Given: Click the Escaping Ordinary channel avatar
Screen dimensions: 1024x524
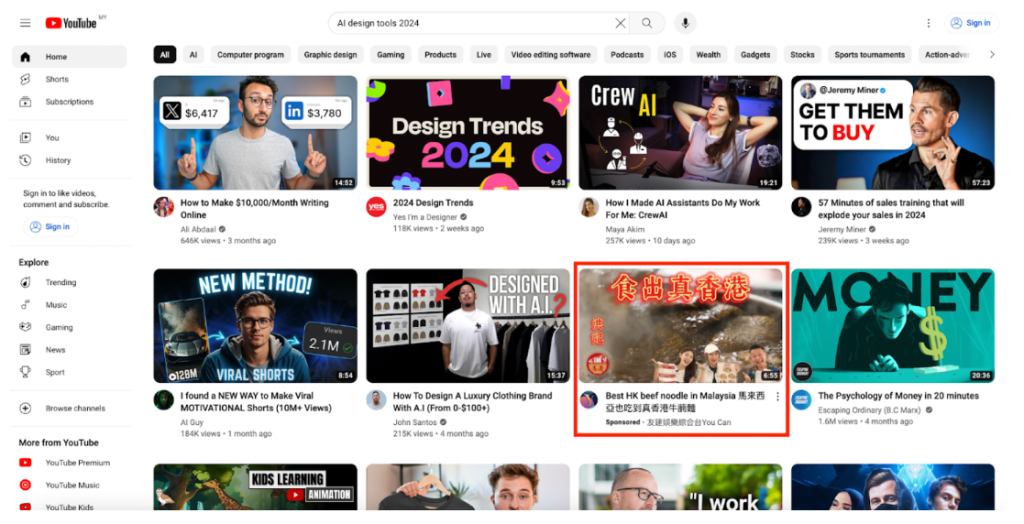Looking at the screenshot, I should [801, 400].
